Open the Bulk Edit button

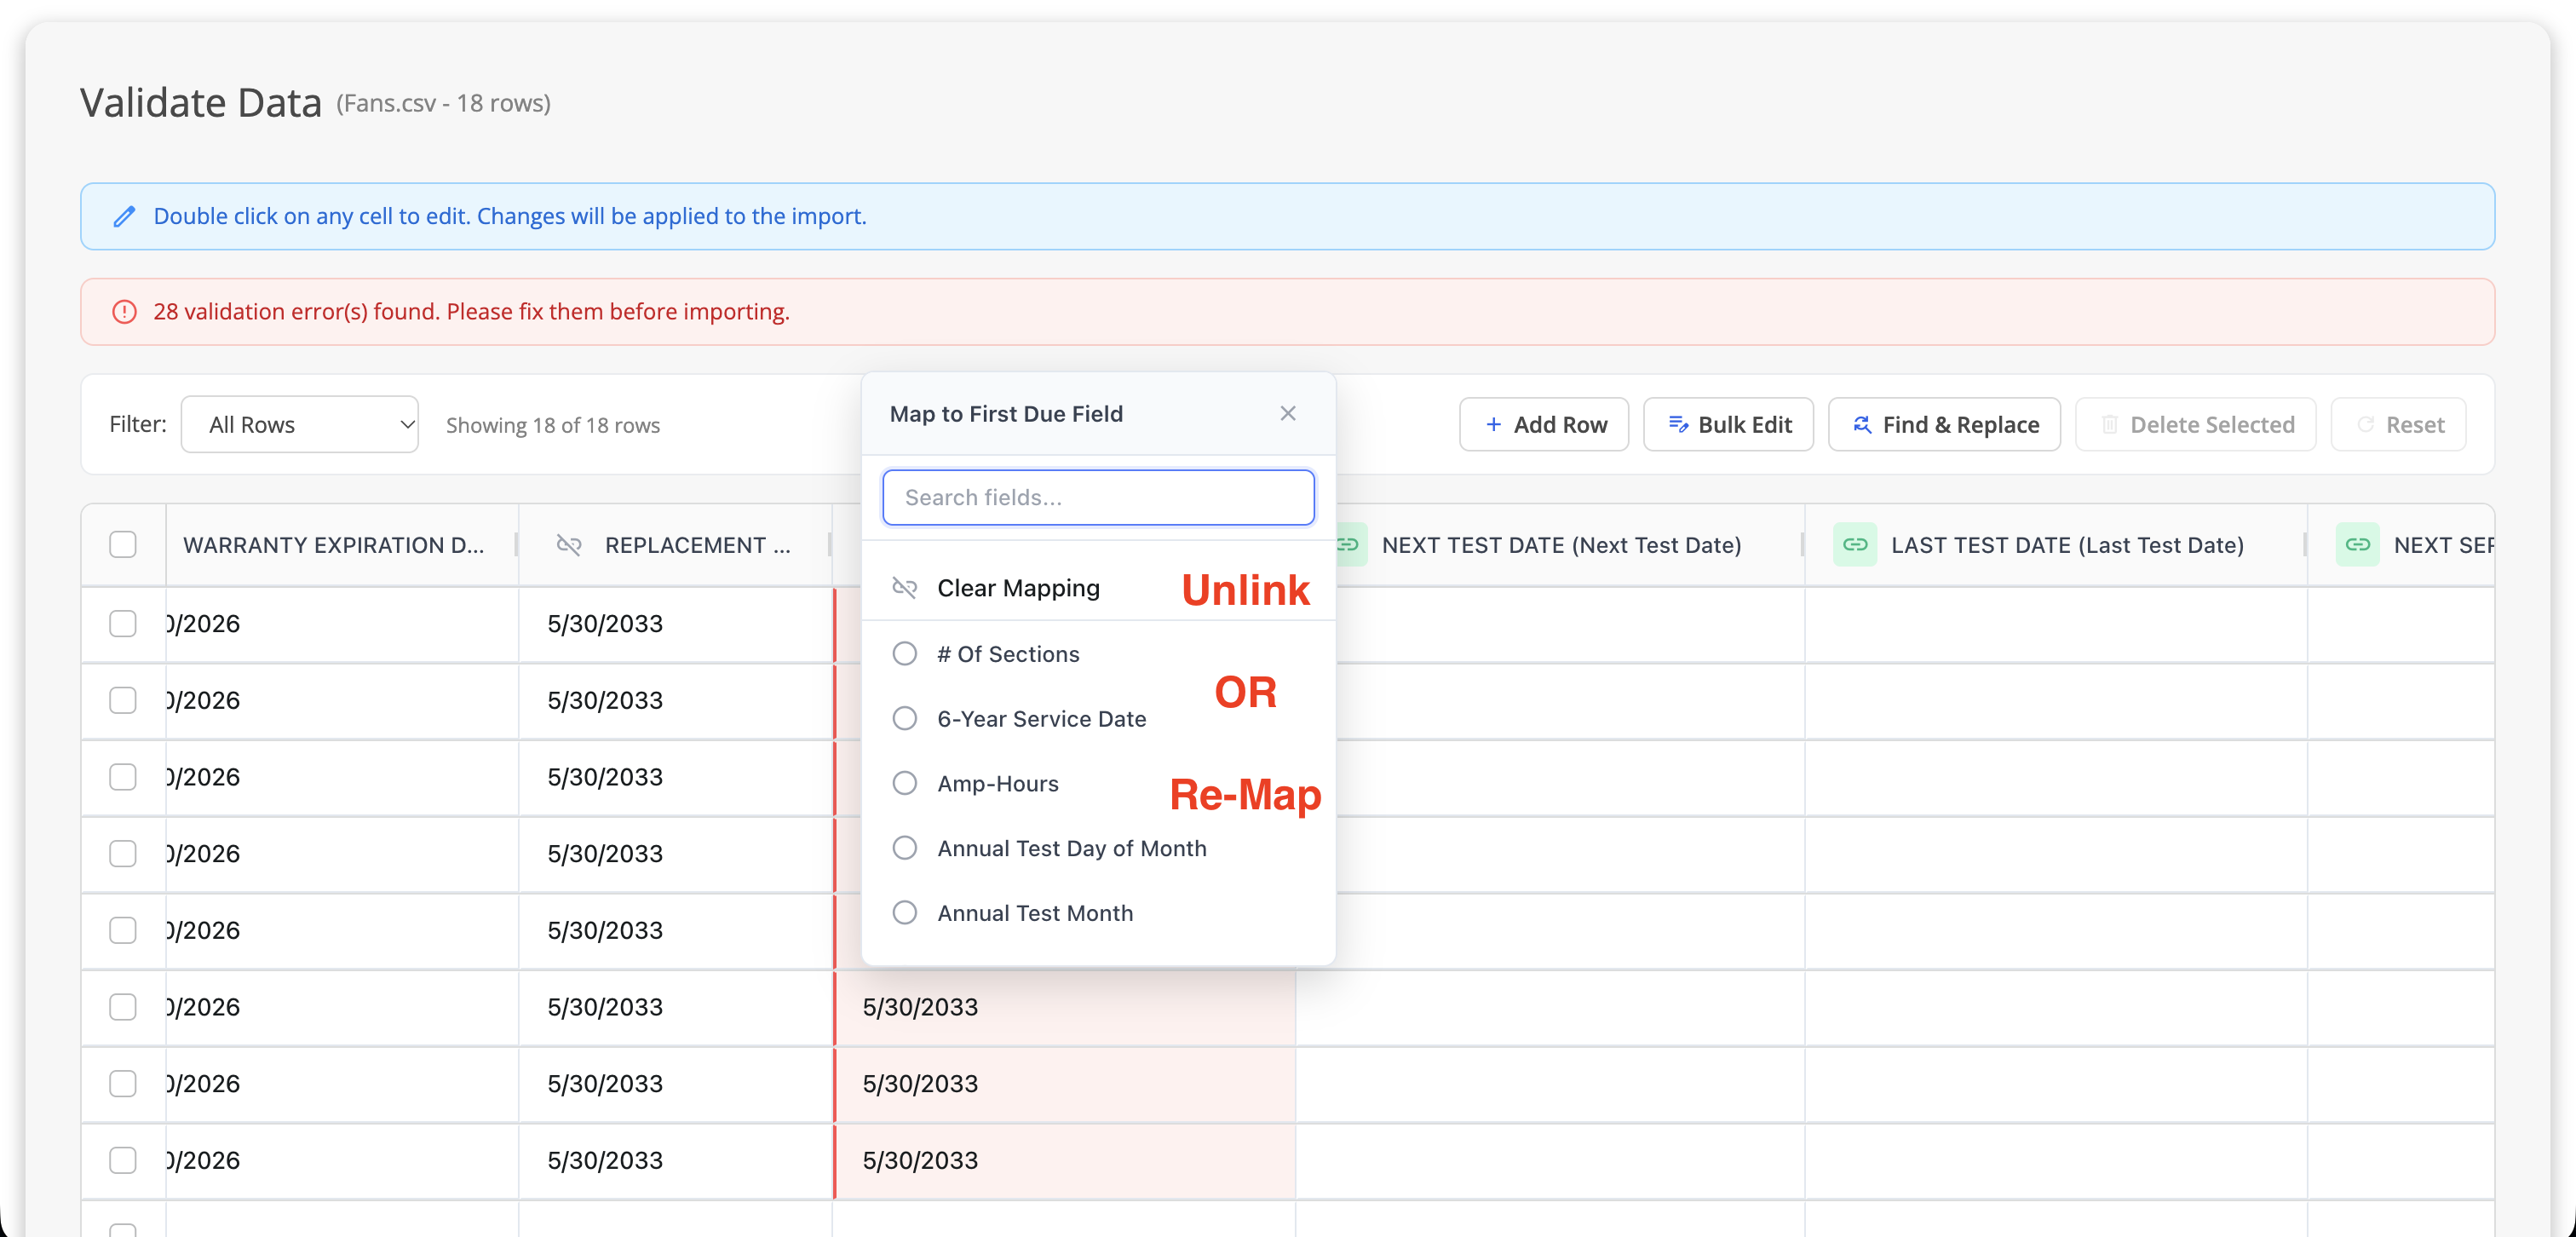coord(1729,425)
